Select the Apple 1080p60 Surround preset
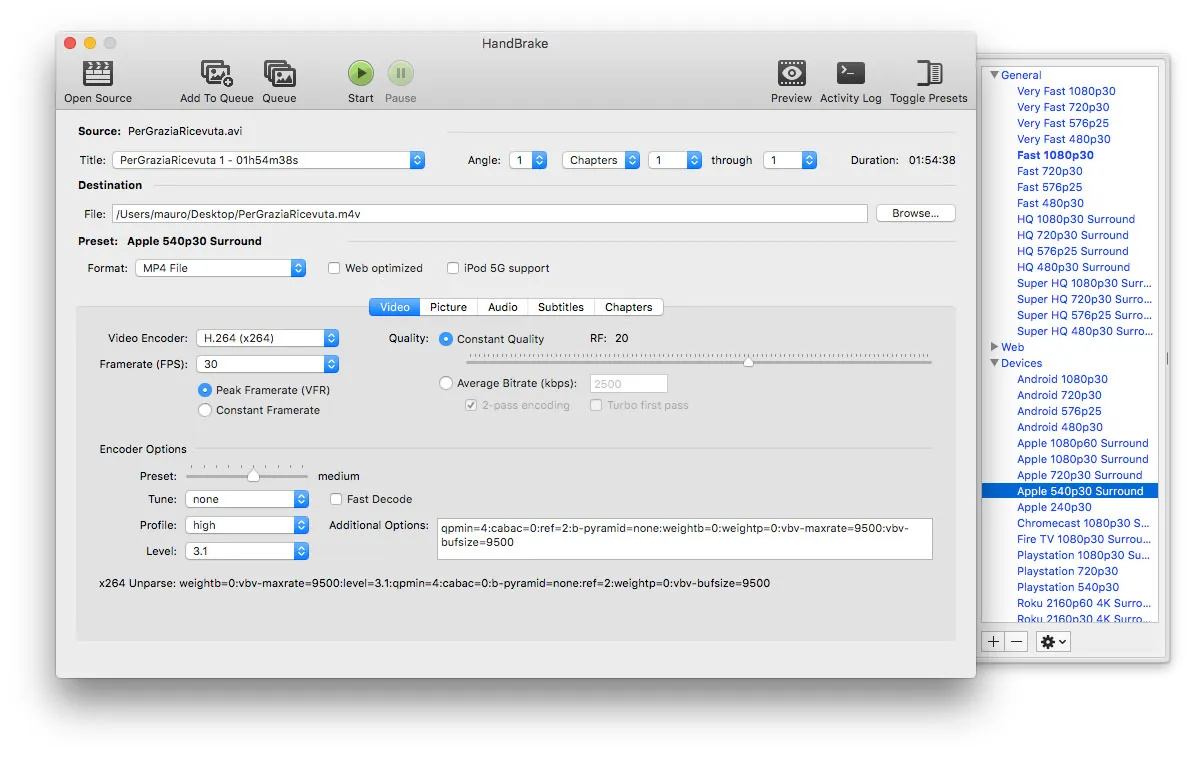1187x758 pixels. click(1083, 443)
